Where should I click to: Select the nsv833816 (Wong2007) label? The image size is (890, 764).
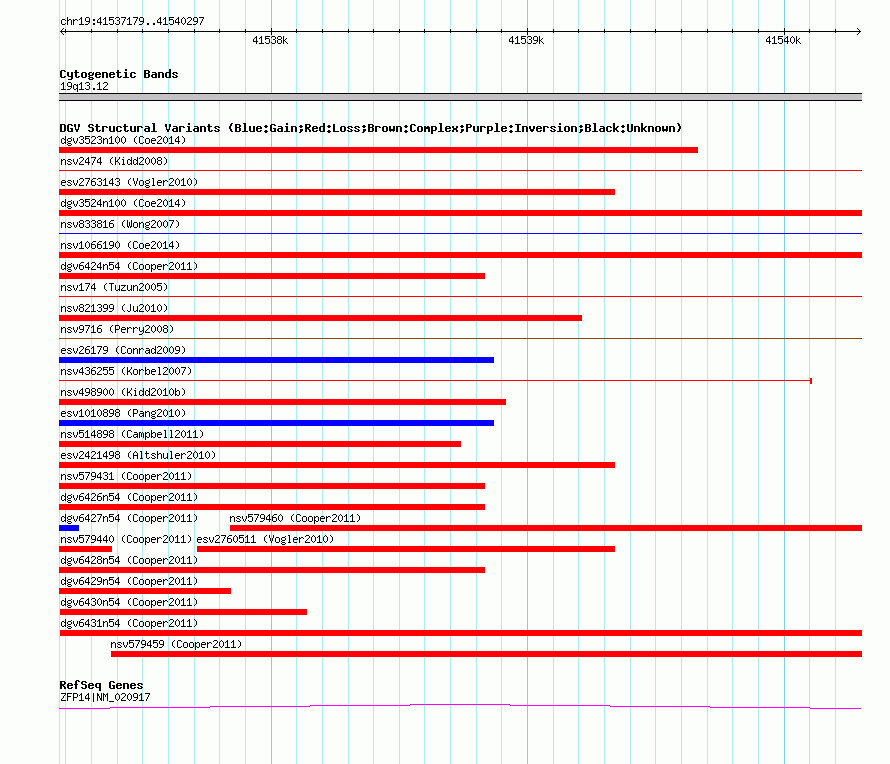click(x=120, y=224)
